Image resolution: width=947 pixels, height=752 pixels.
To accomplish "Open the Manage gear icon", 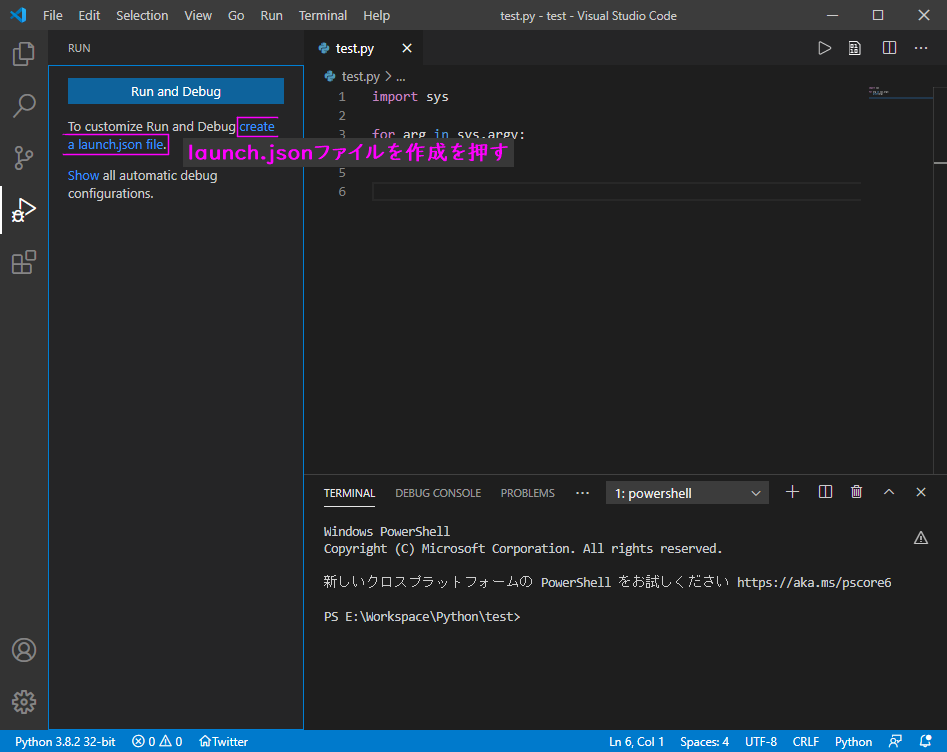I will tap(24, 702).
